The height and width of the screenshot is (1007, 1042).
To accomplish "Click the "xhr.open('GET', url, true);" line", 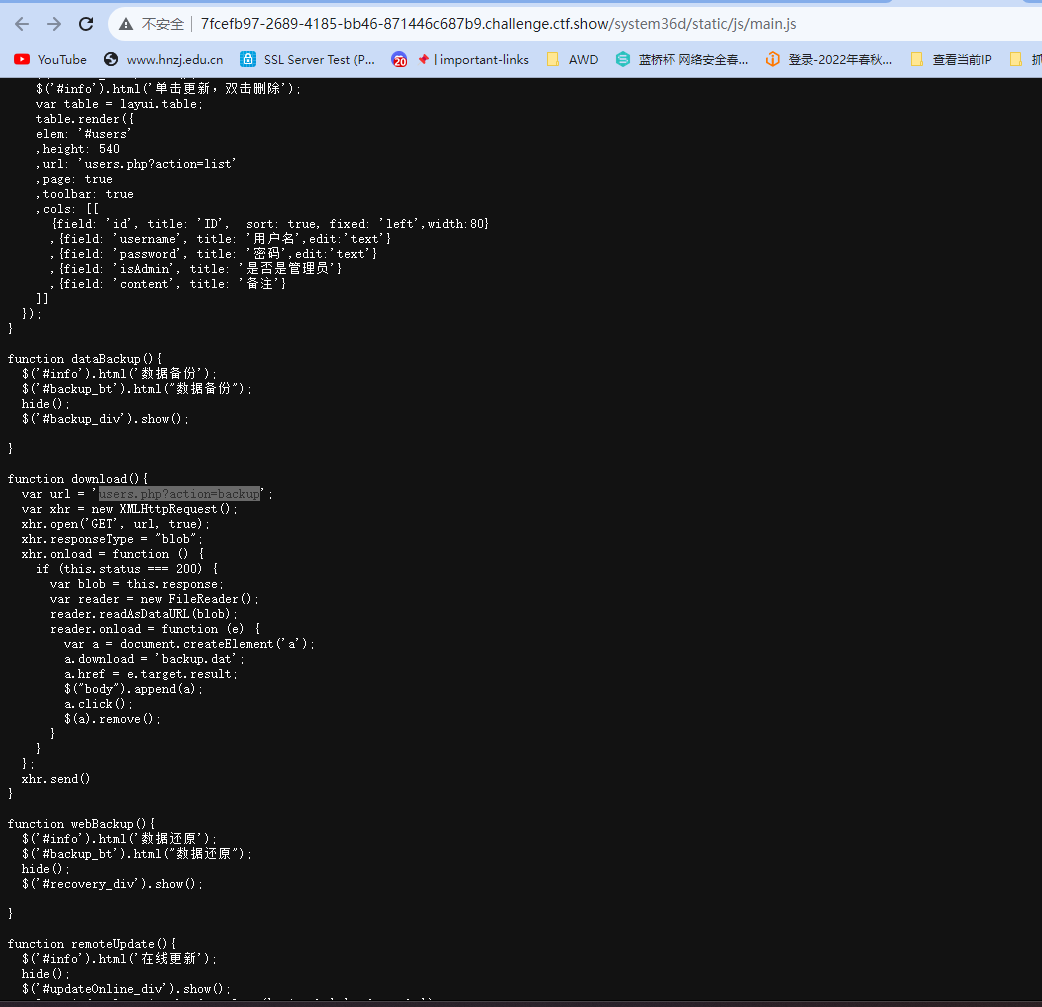I will tap(116, 524).
